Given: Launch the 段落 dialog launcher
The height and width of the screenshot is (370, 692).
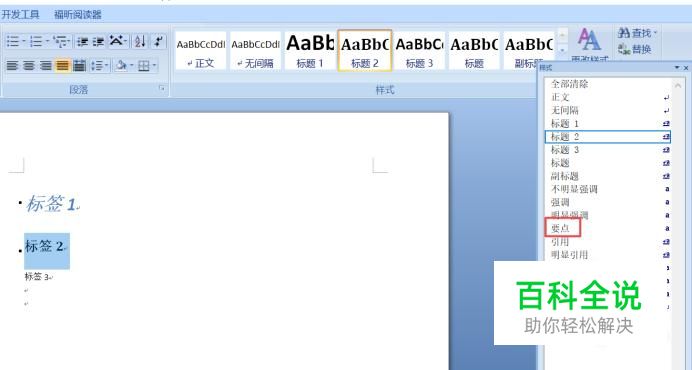Looking at the screenshot, I should pyautogui.click(x=162, y=89).
